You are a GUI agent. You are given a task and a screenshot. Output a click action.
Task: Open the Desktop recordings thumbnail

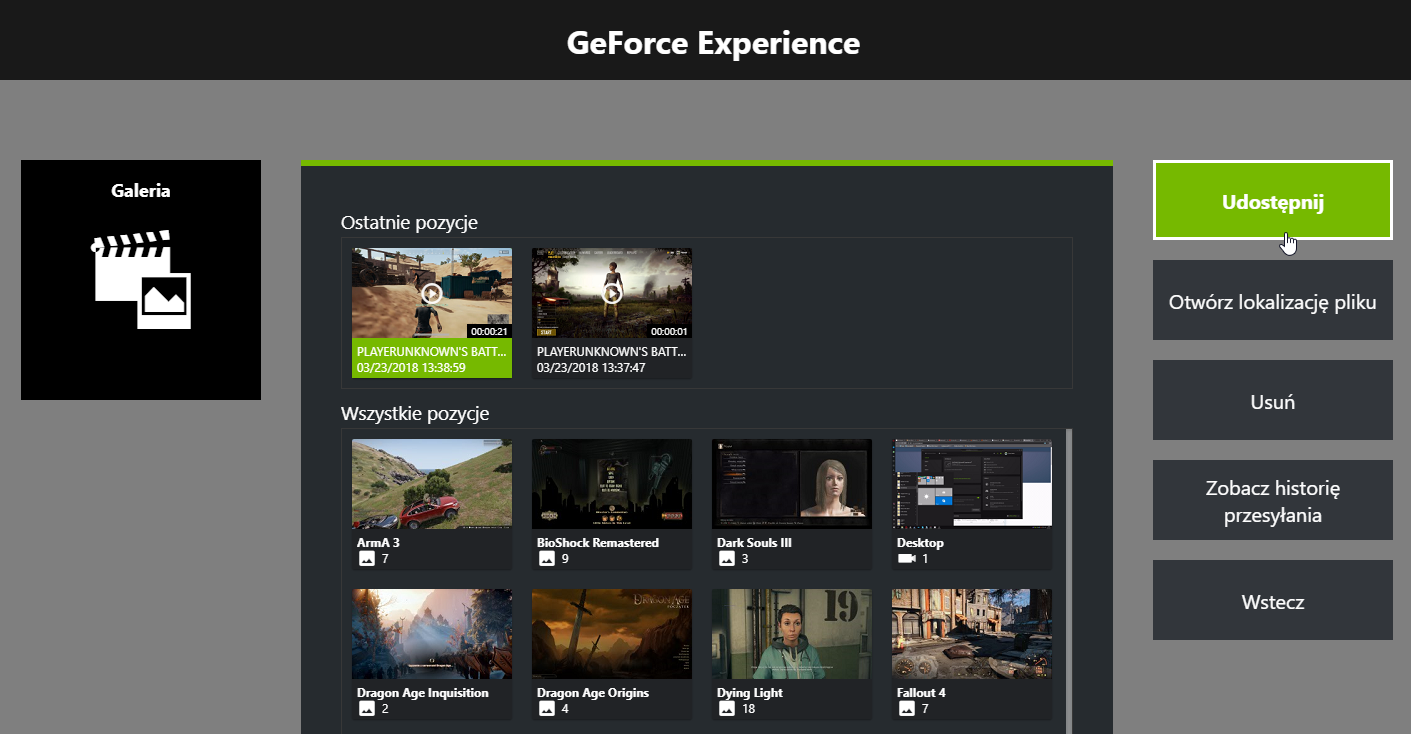(971, 484)
